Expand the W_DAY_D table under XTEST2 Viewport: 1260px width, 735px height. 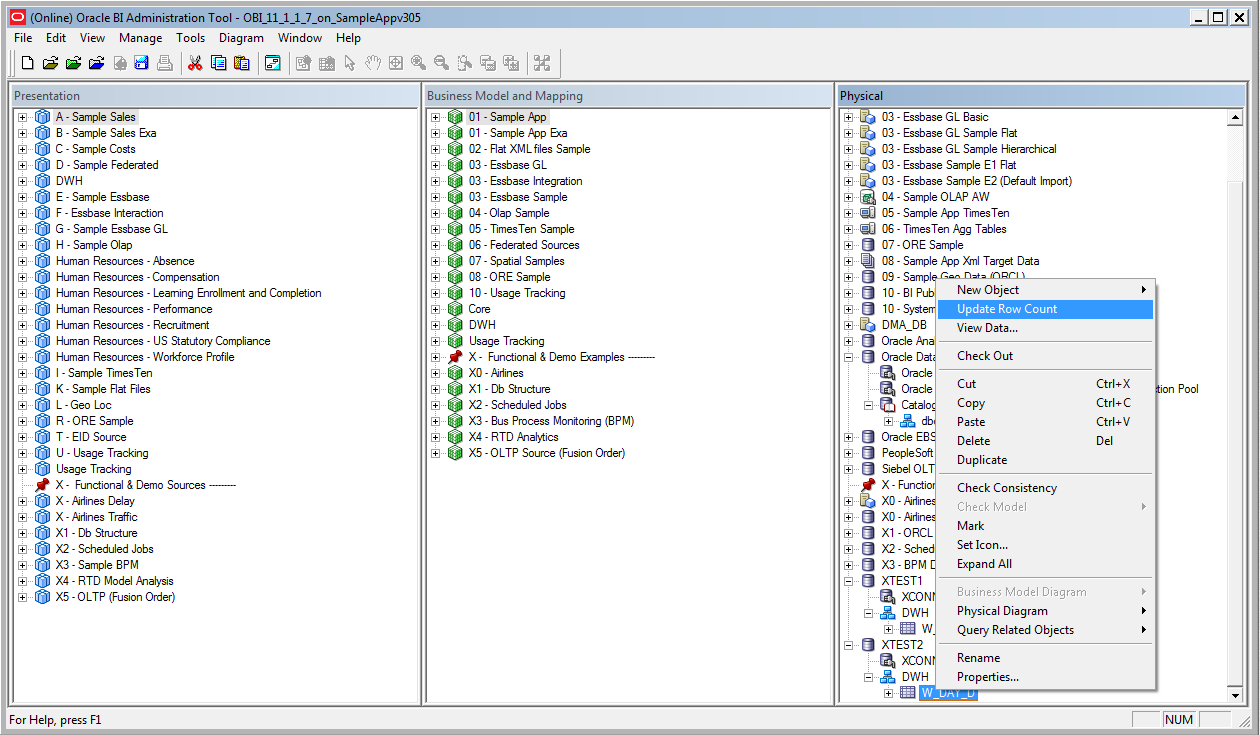(x=889, y=693)
